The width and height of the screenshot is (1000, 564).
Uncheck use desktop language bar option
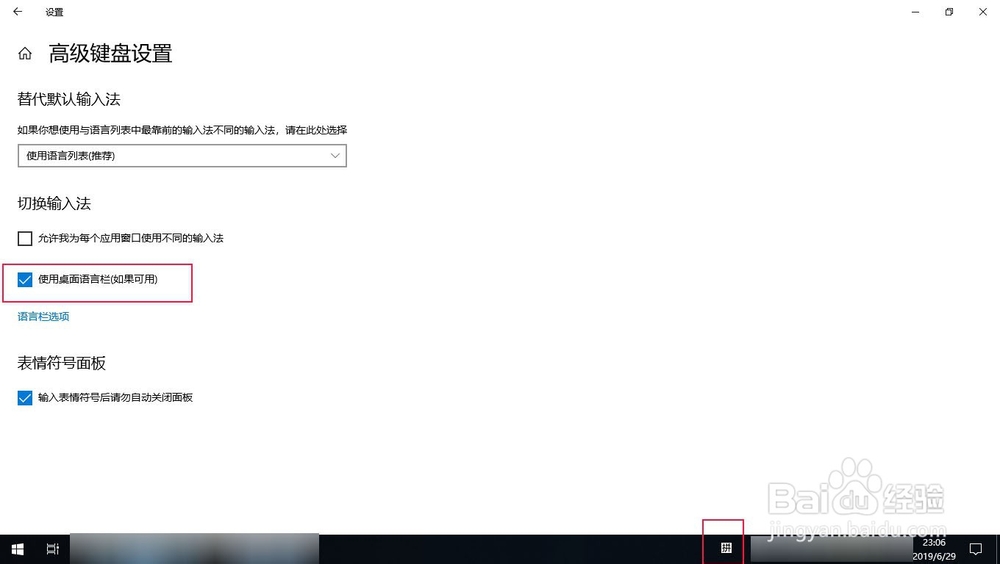tap(25, 279)
